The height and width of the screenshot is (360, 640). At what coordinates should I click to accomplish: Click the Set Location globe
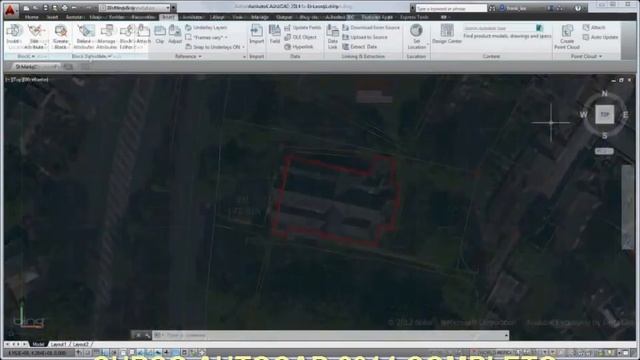(x=416, y=36)
